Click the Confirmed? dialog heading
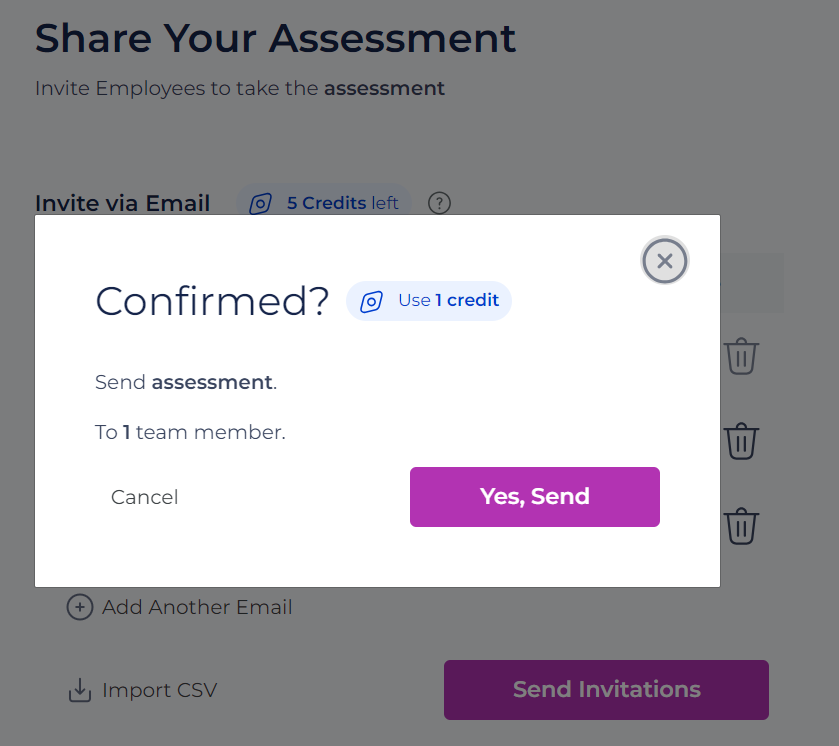 point(212,301)
